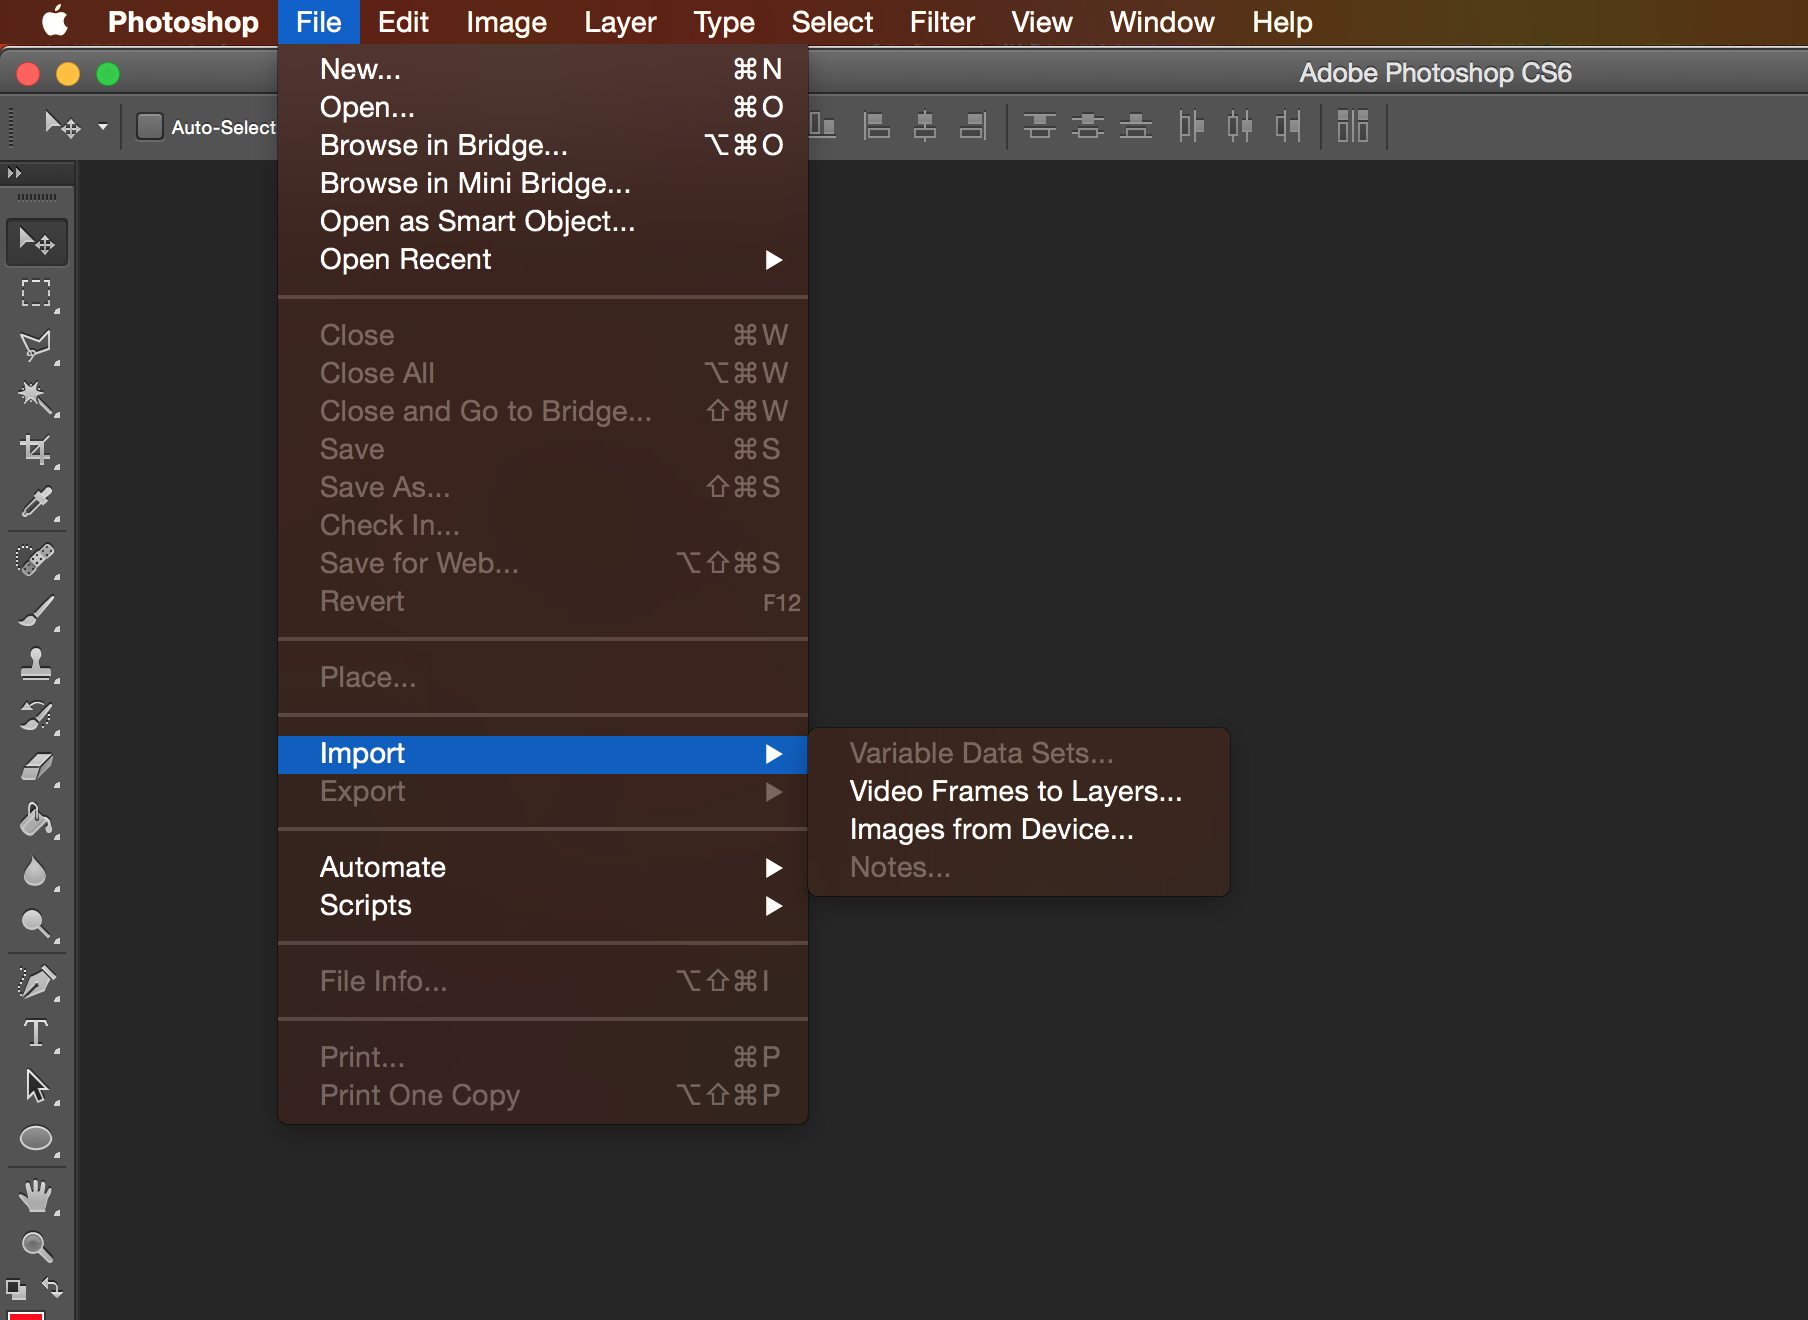Choose the Polygonal Lasso tool

point(37,346)
